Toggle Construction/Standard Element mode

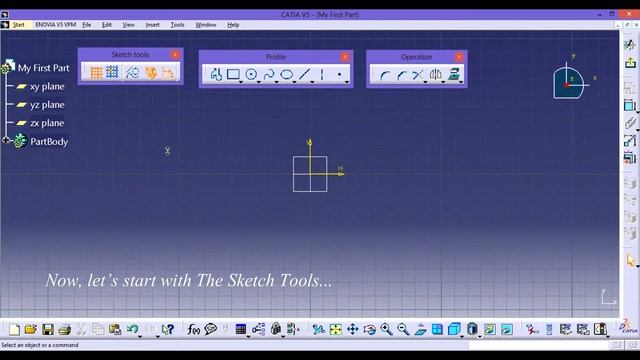coord(132,73)
